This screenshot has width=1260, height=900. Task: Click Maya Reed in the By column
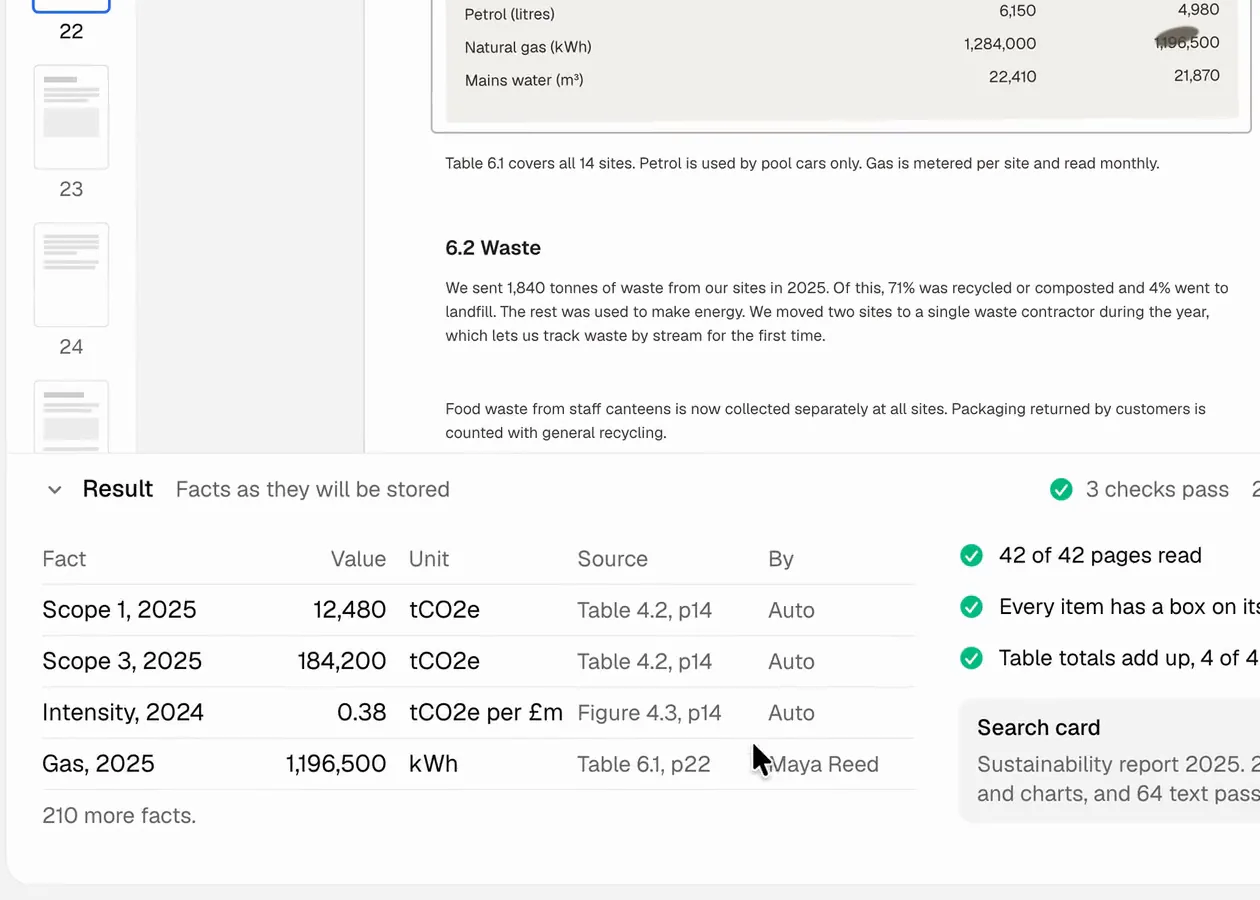click(825, 764)
